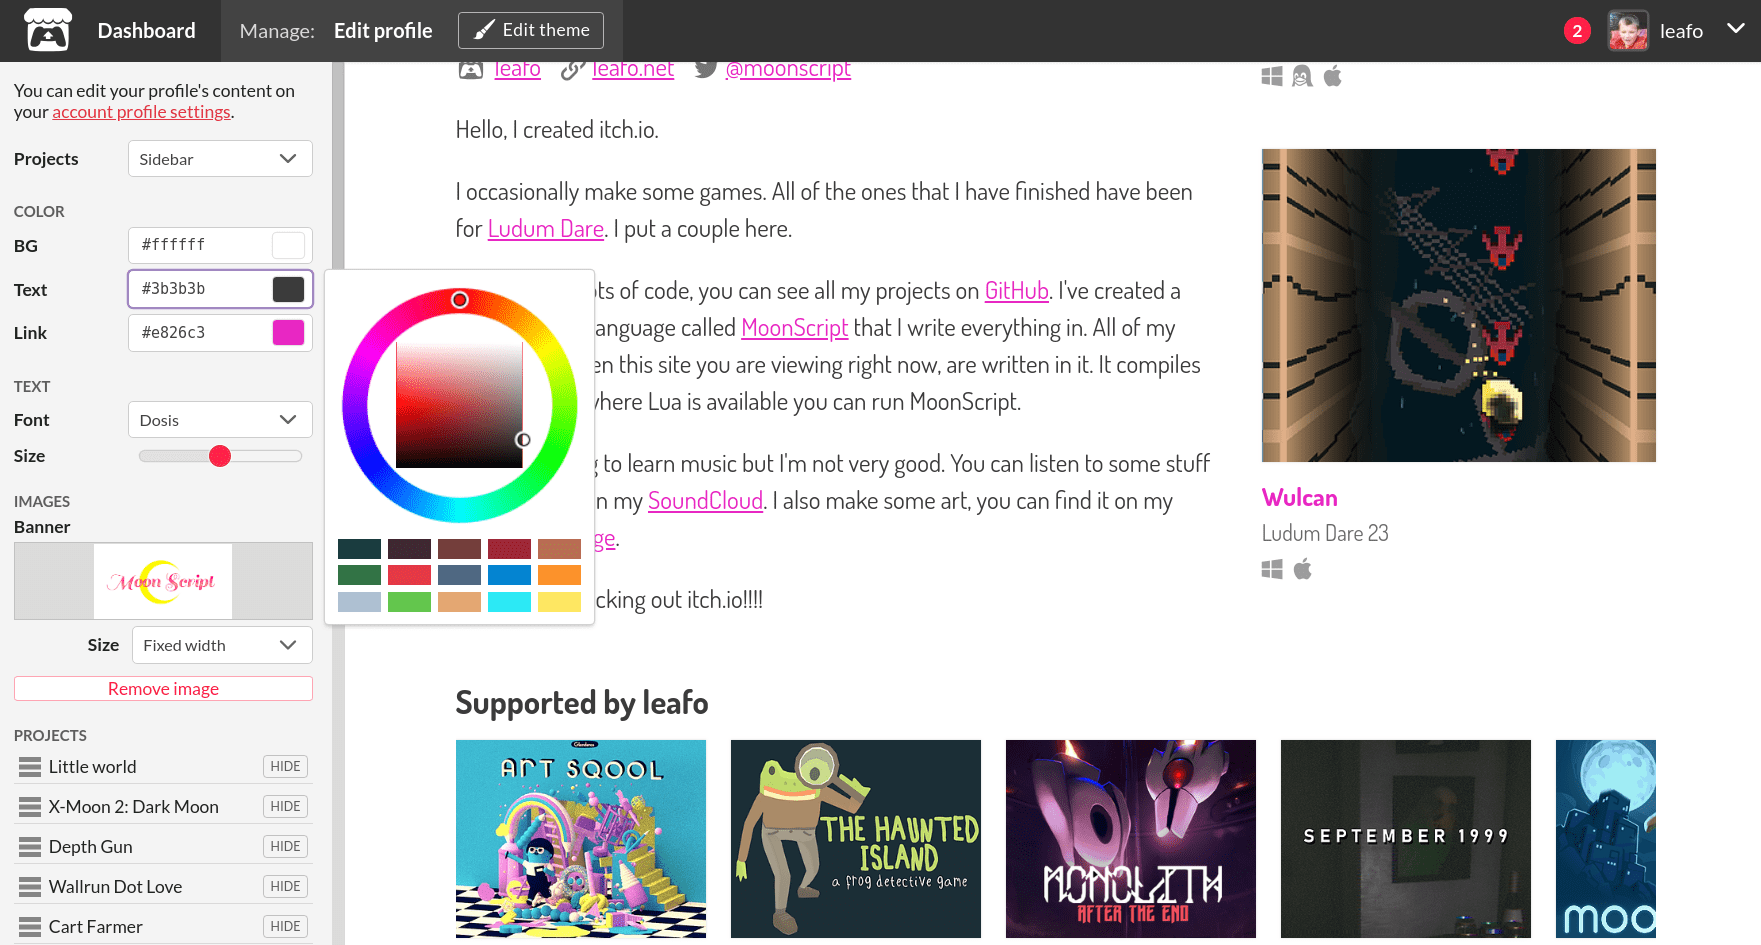Open Edit profile tab

(x=383, y=31)
